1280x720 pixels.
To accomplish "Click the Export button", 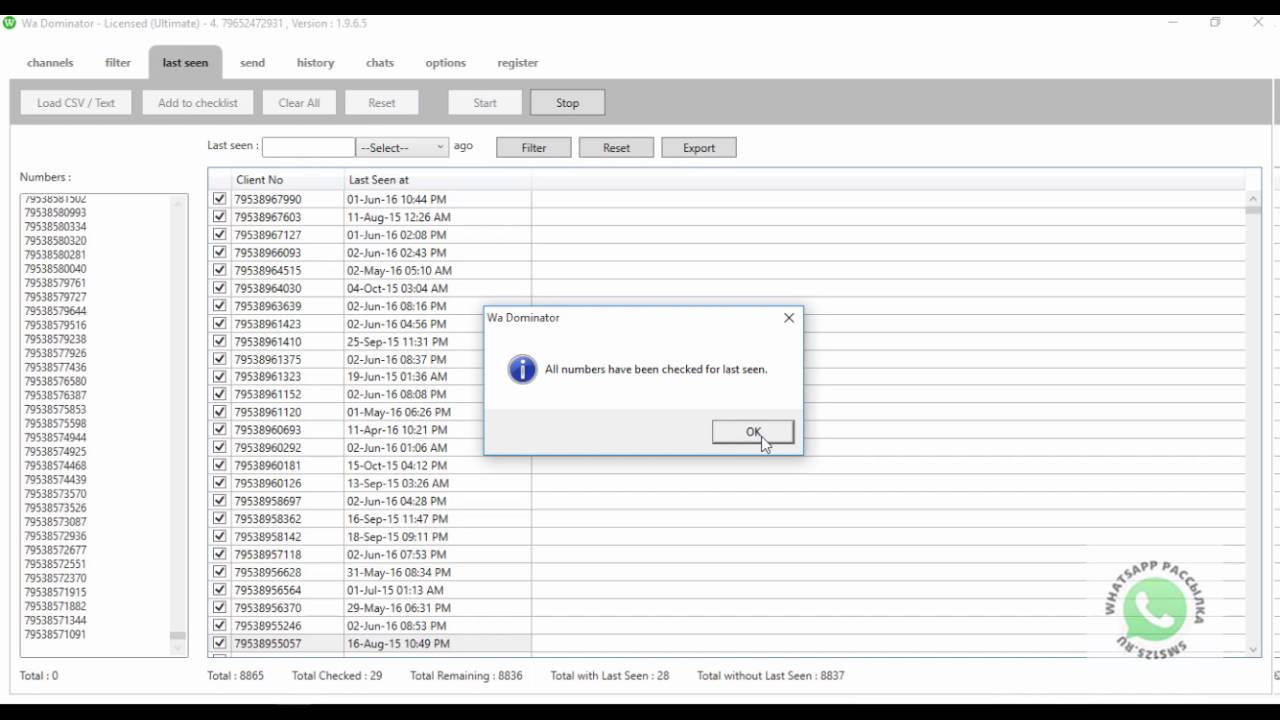I will (698, 146).
